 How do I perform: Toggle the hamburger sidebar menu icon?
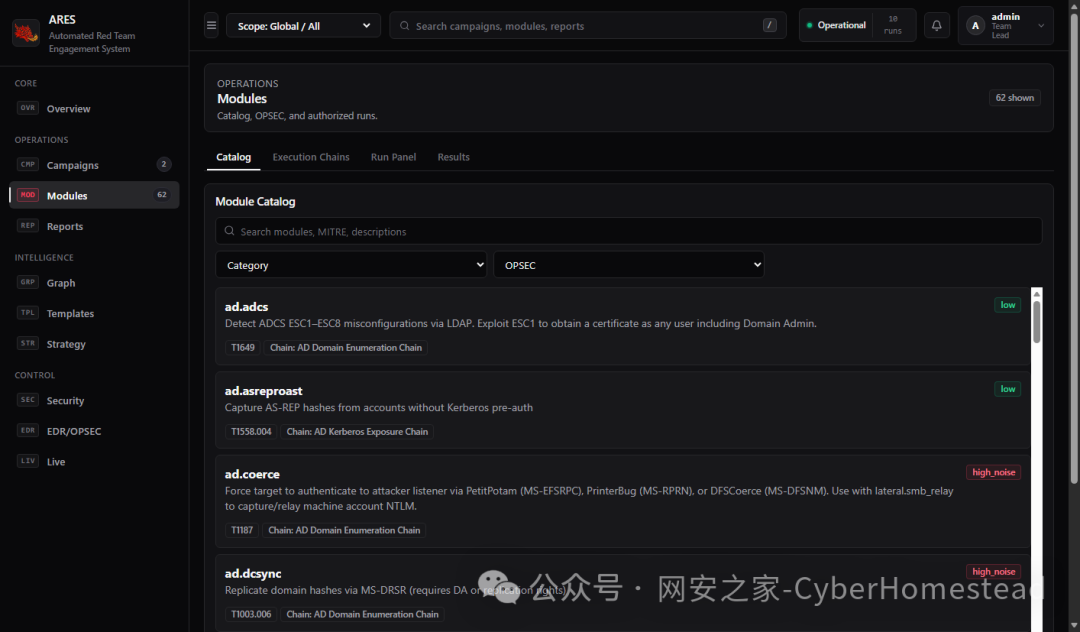click(x=211, y=25)
